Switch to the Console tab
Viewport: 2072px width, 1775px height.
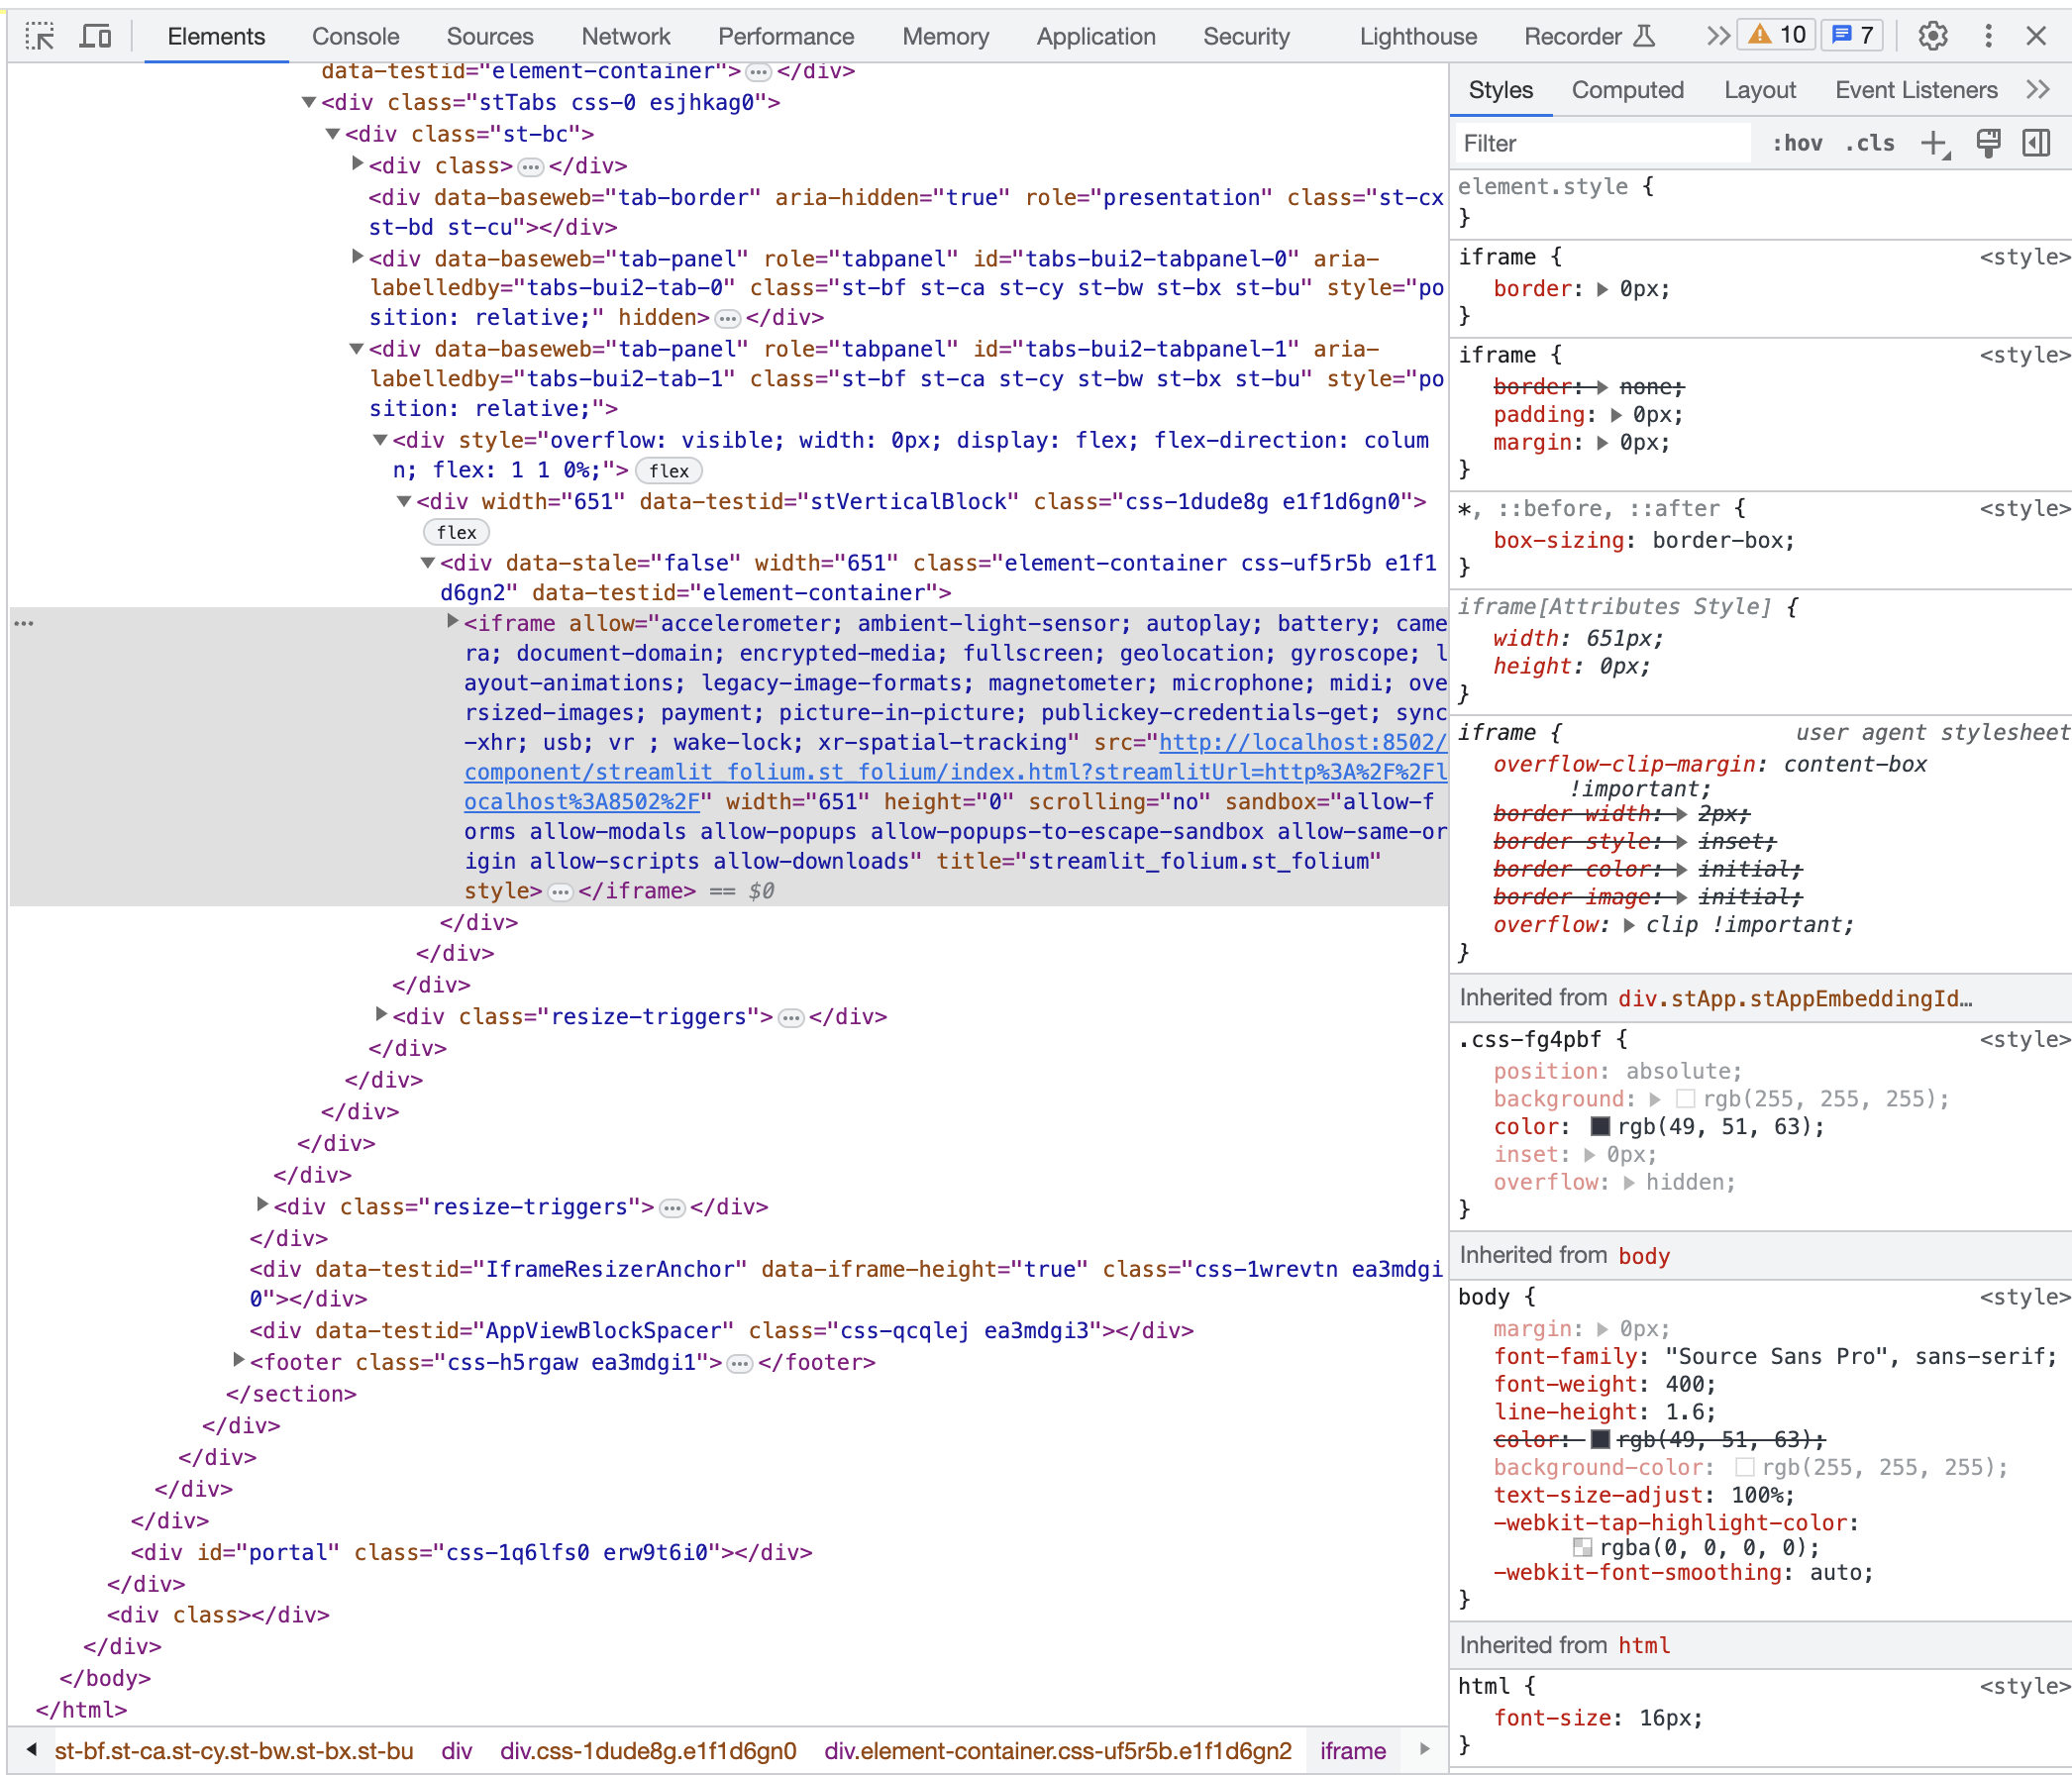click(355, 36)
